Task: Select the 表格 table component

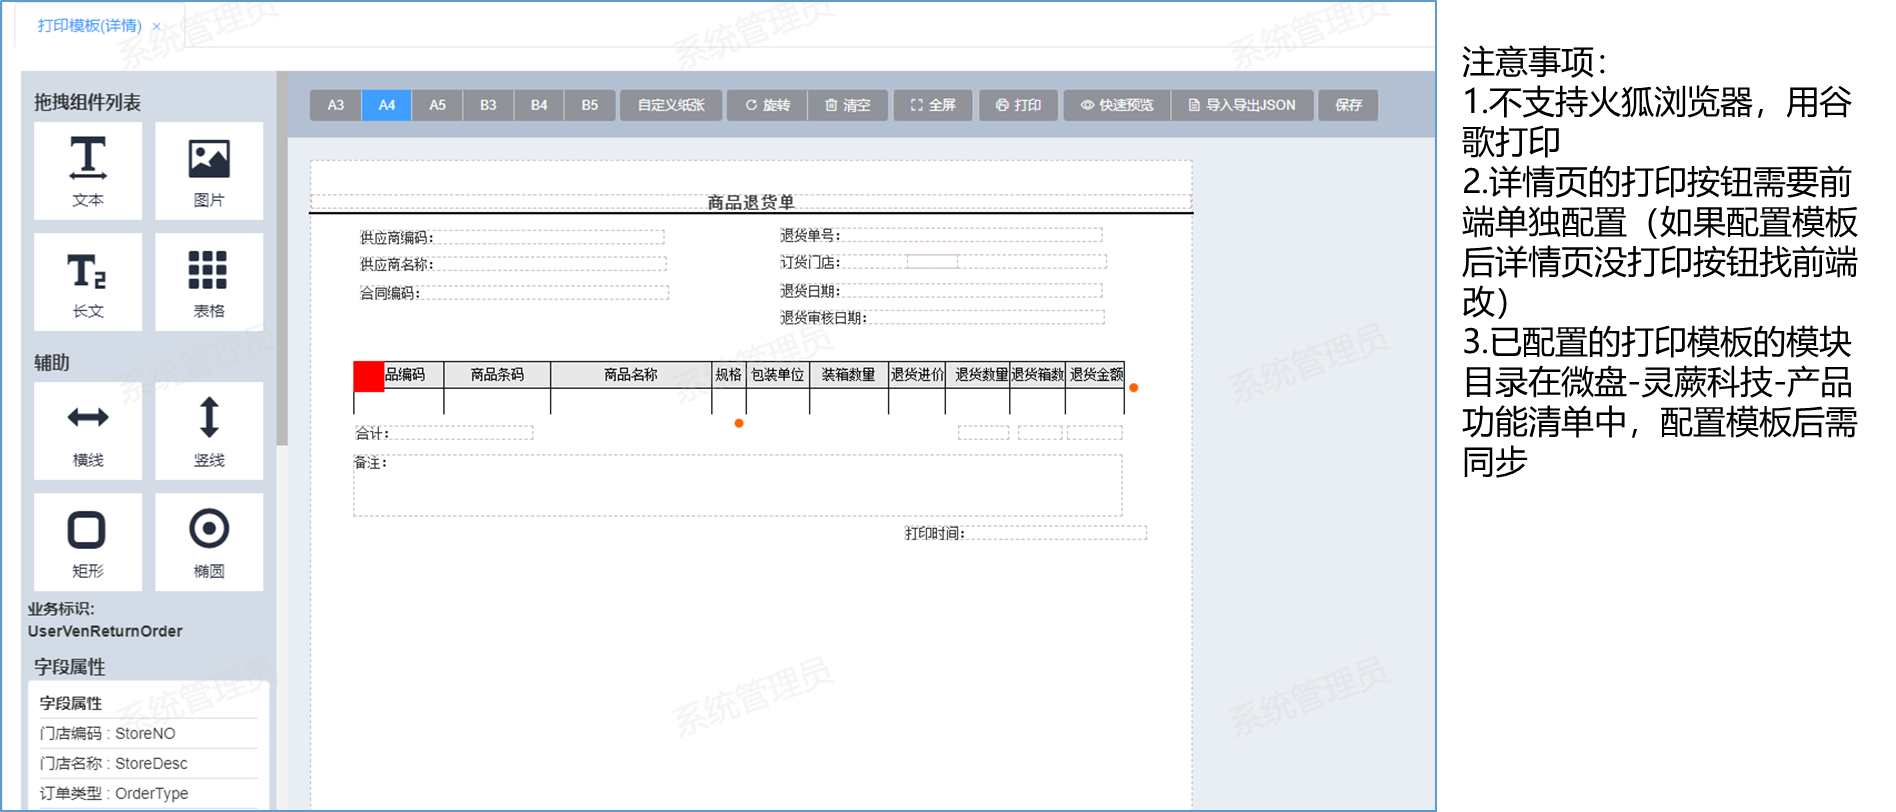Action: click(x=209, y=282)
